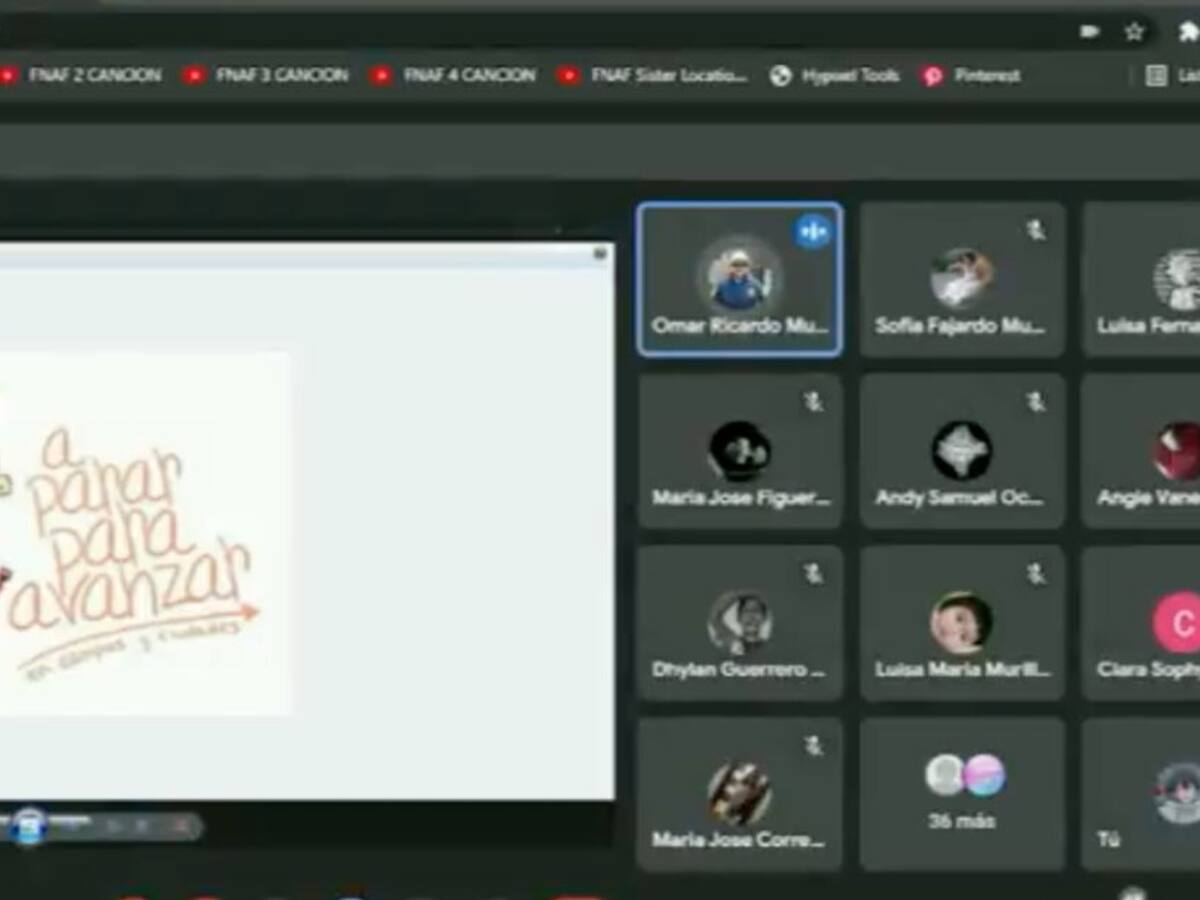Open the Pinterest bookmark
This screenshot has height=900, width=1200.
click(972, 75)
